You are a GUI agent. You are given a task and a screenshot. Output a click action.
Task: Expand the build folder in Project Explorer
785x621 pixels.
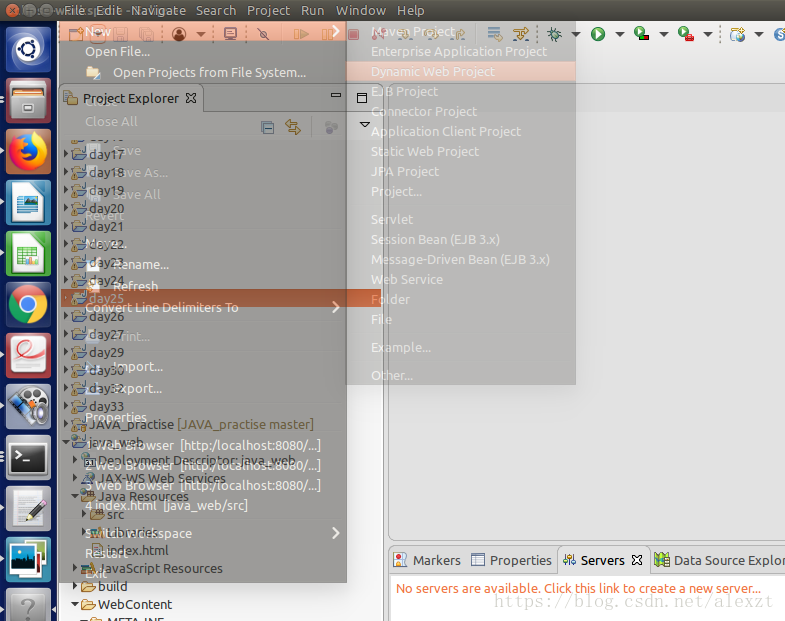pos(75,586)
